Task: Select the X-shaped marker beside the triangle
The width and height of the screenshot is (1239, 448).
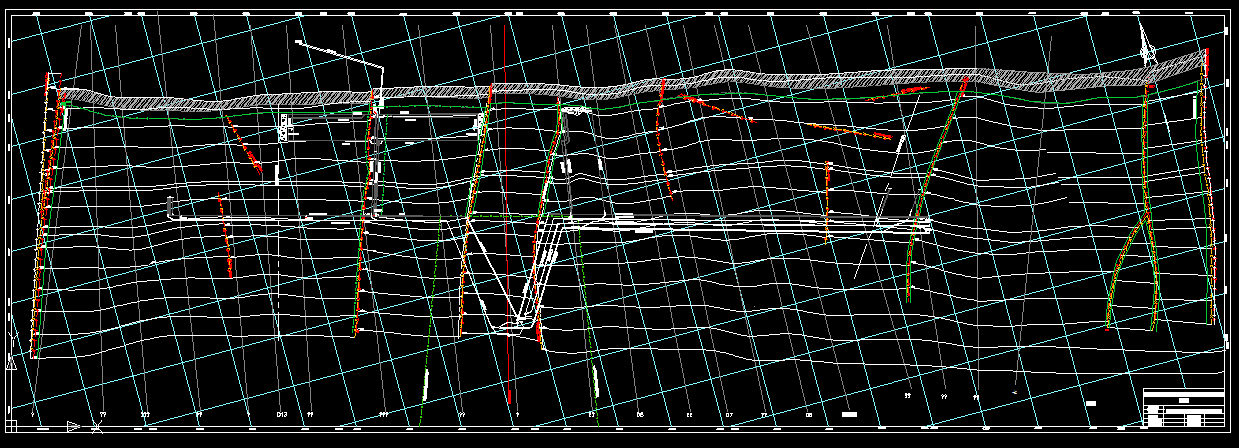Action: click(x=96, y=428)
